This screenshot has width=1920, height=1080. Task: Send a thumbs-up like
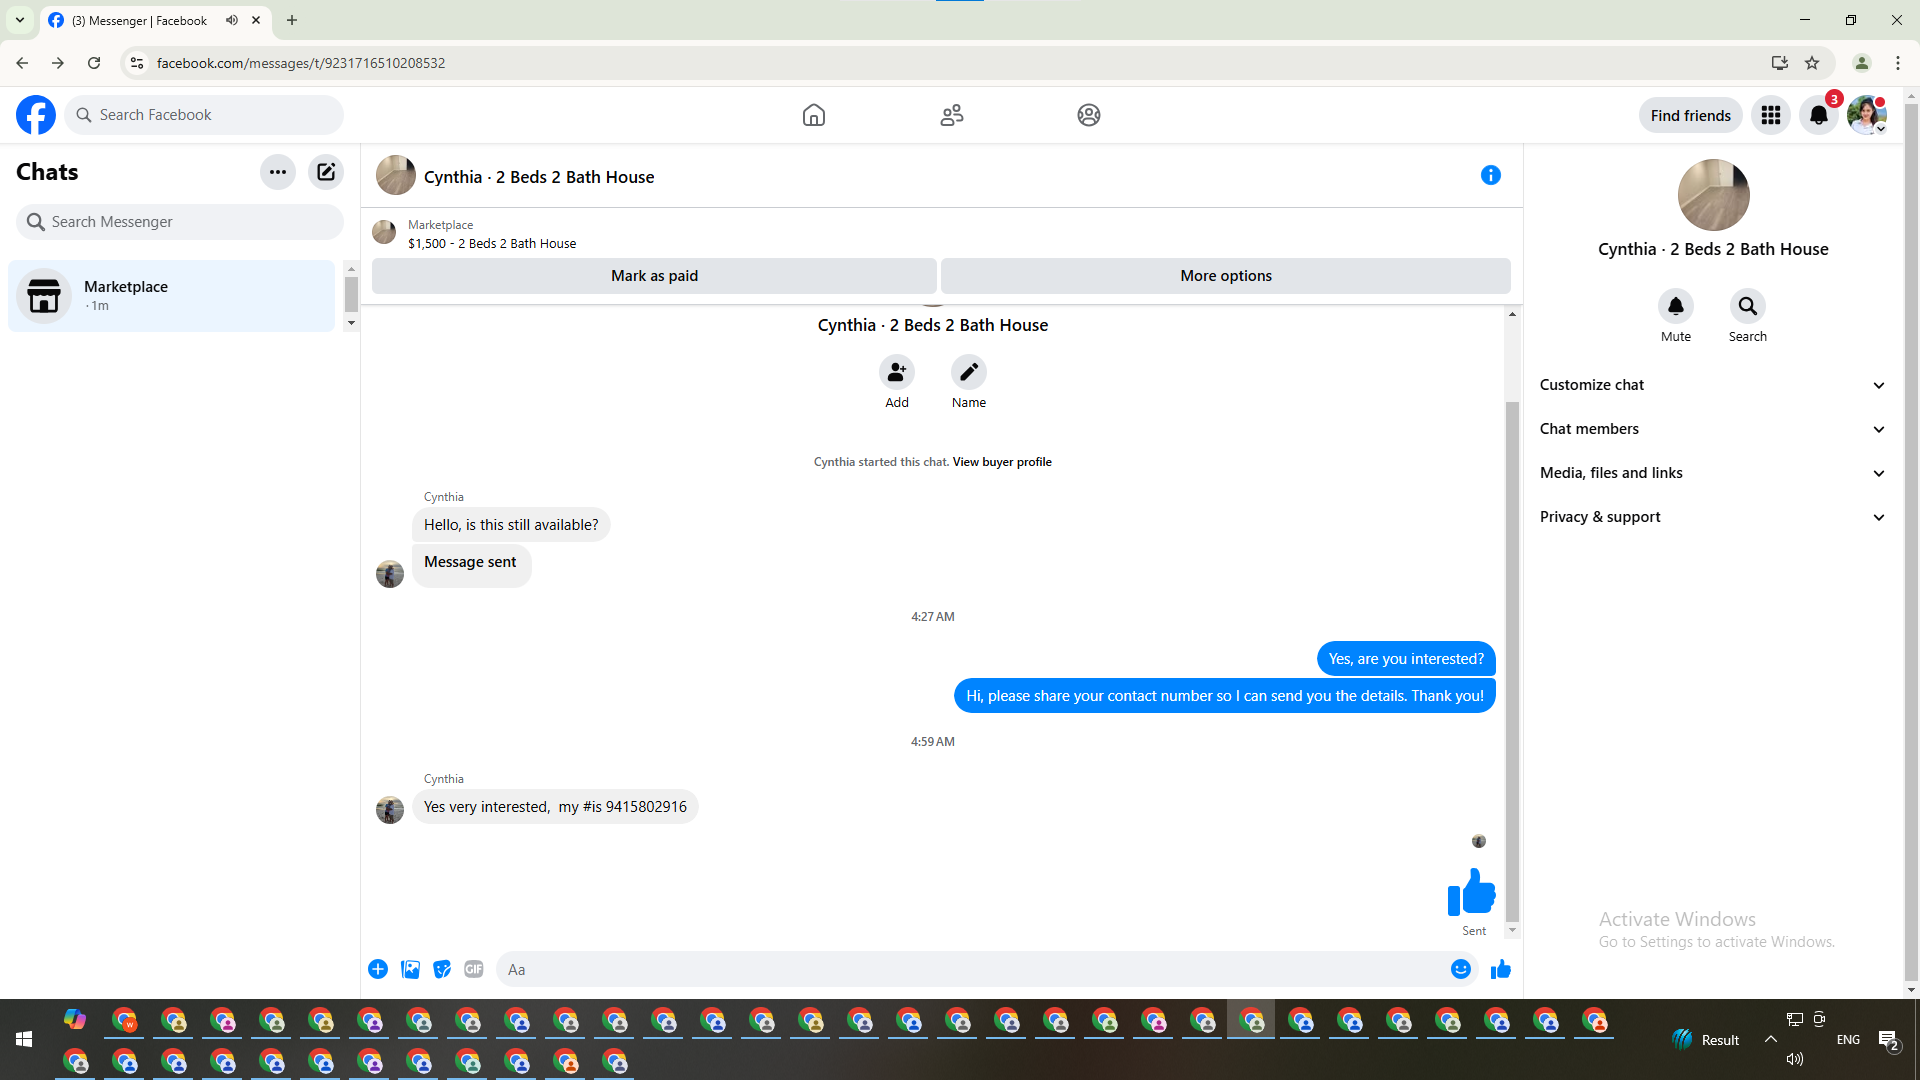pos(1500,969)
